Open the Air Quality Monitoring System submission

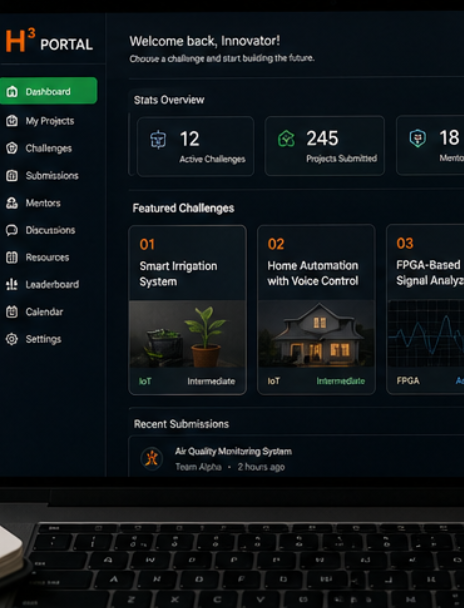[x=233, y=451]
